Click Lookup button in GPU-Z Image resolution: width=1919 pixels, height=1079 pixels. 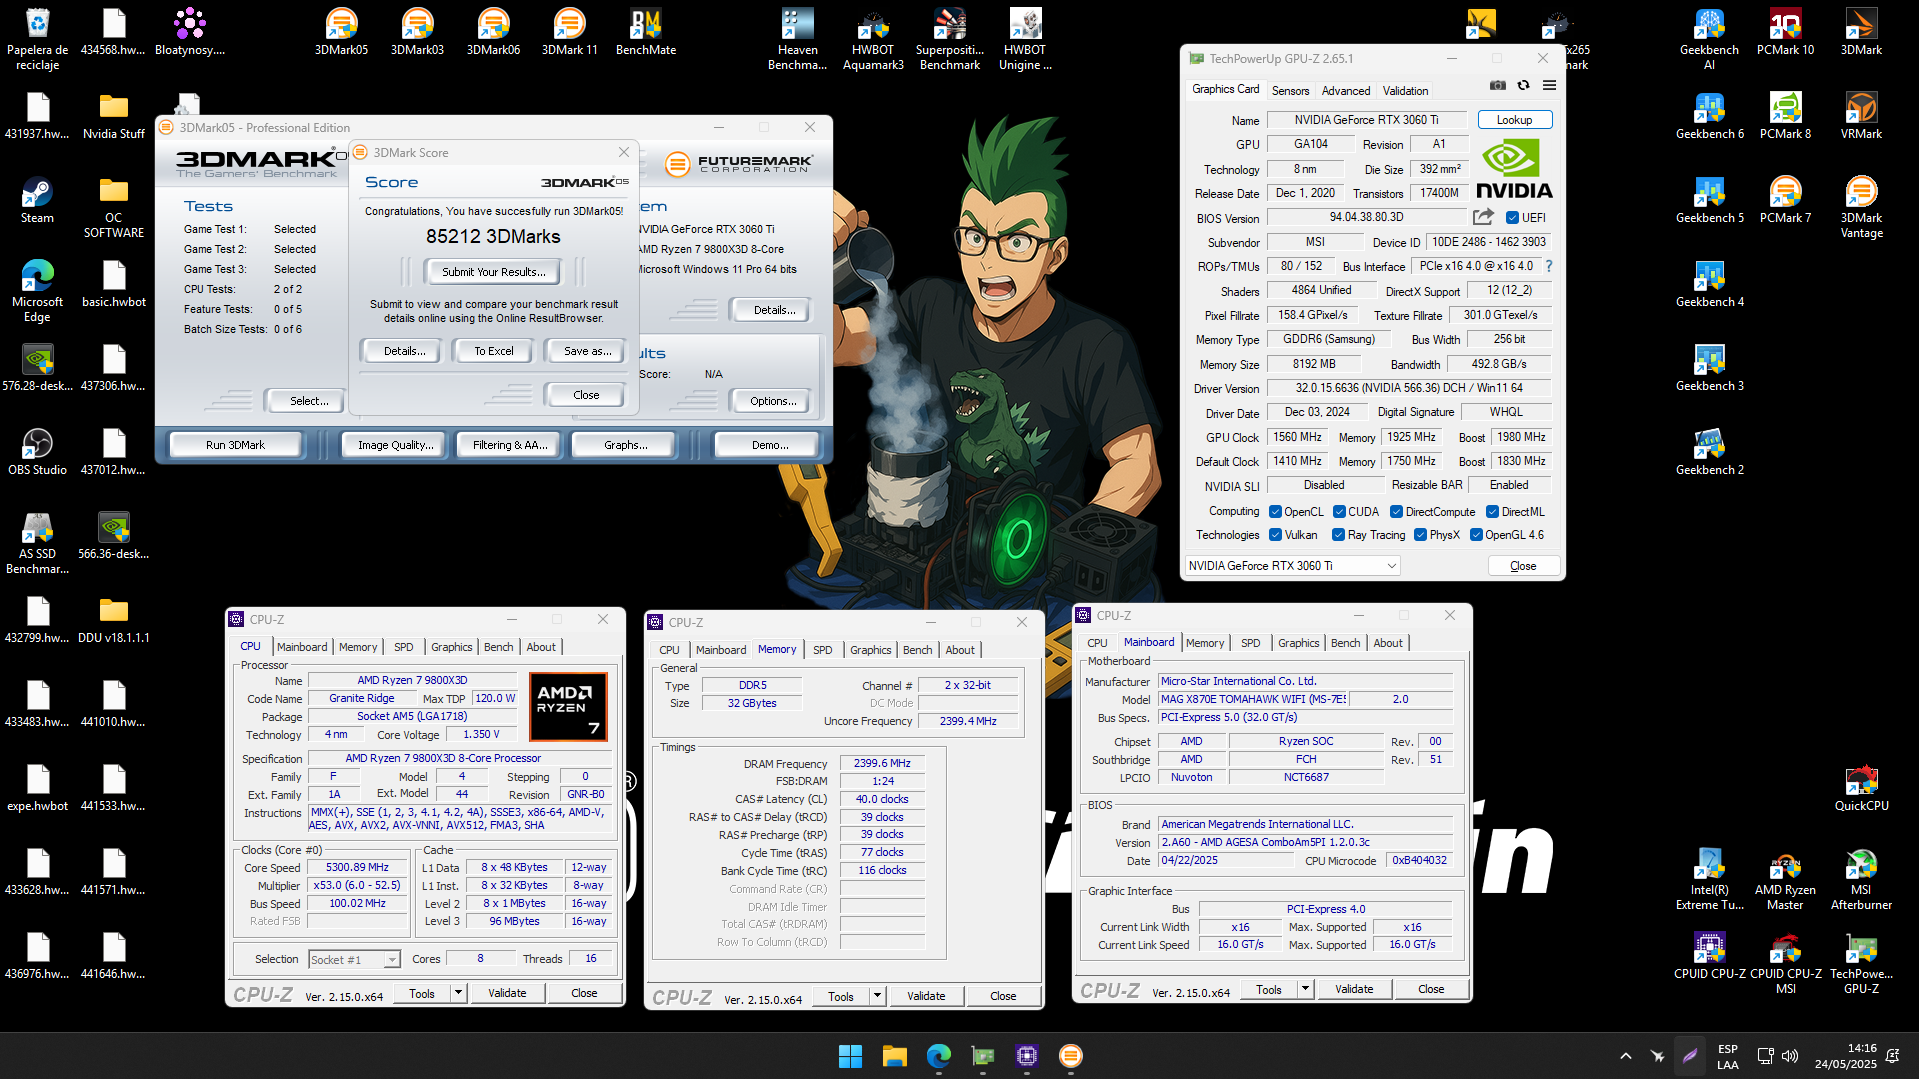point(1514,120)
